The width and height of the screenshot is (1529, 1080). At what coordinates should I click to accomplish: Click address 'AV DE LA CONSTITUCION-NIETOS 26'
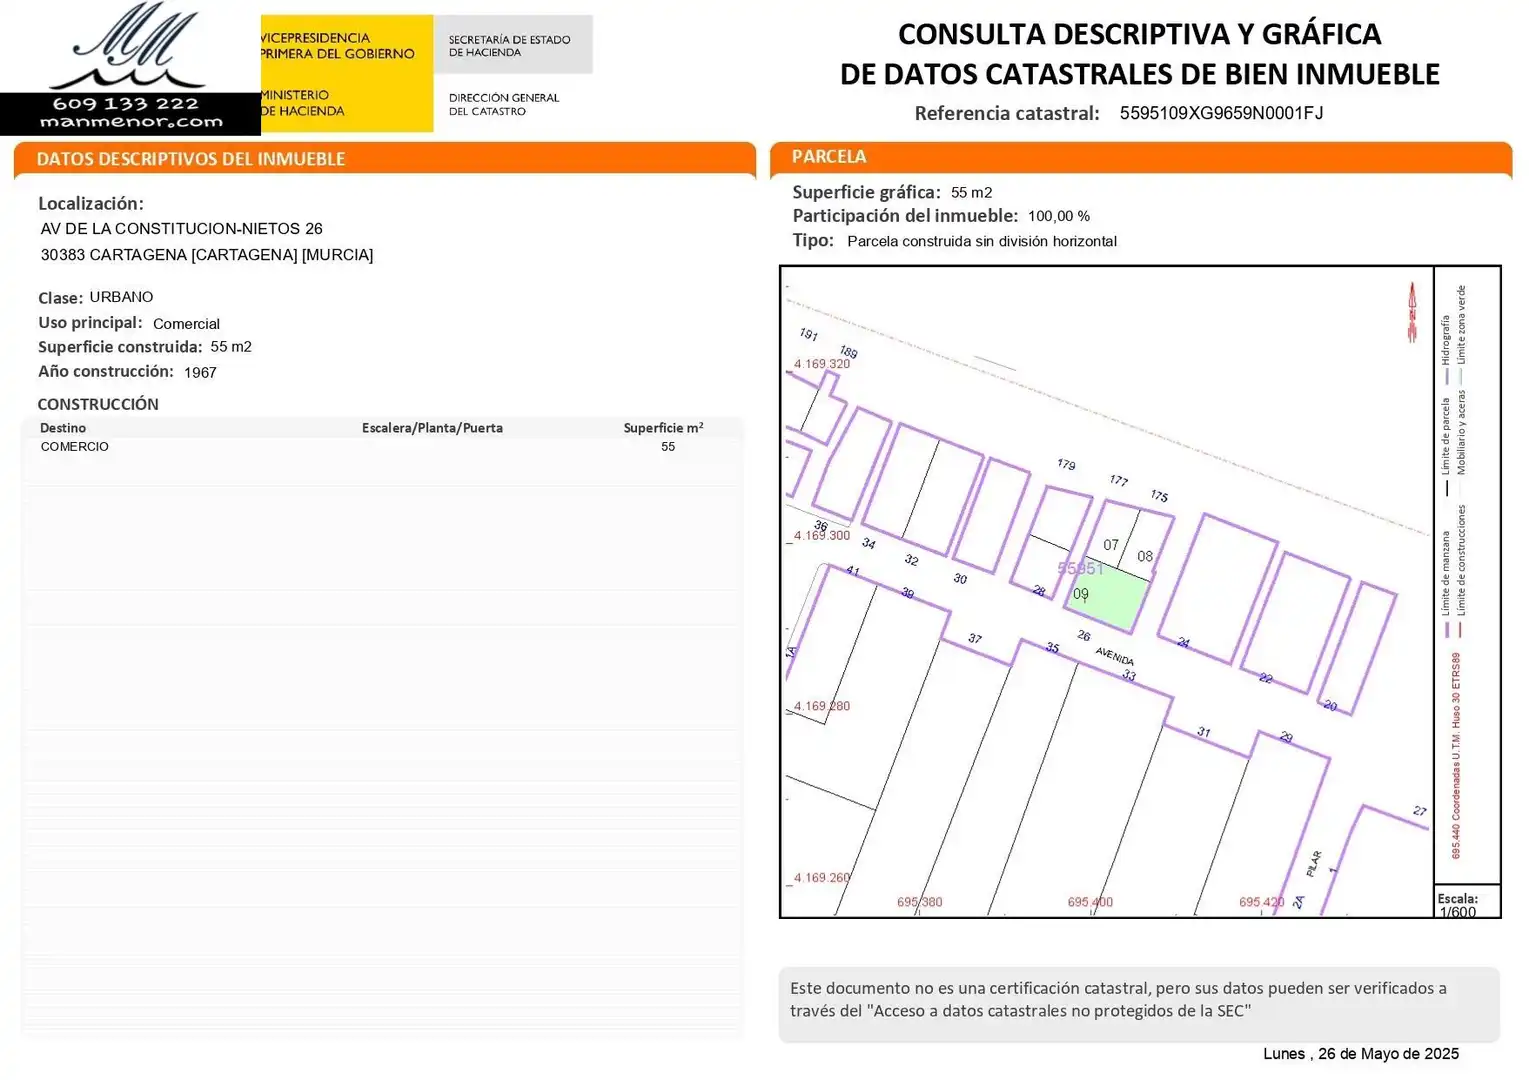click(182, 229)
